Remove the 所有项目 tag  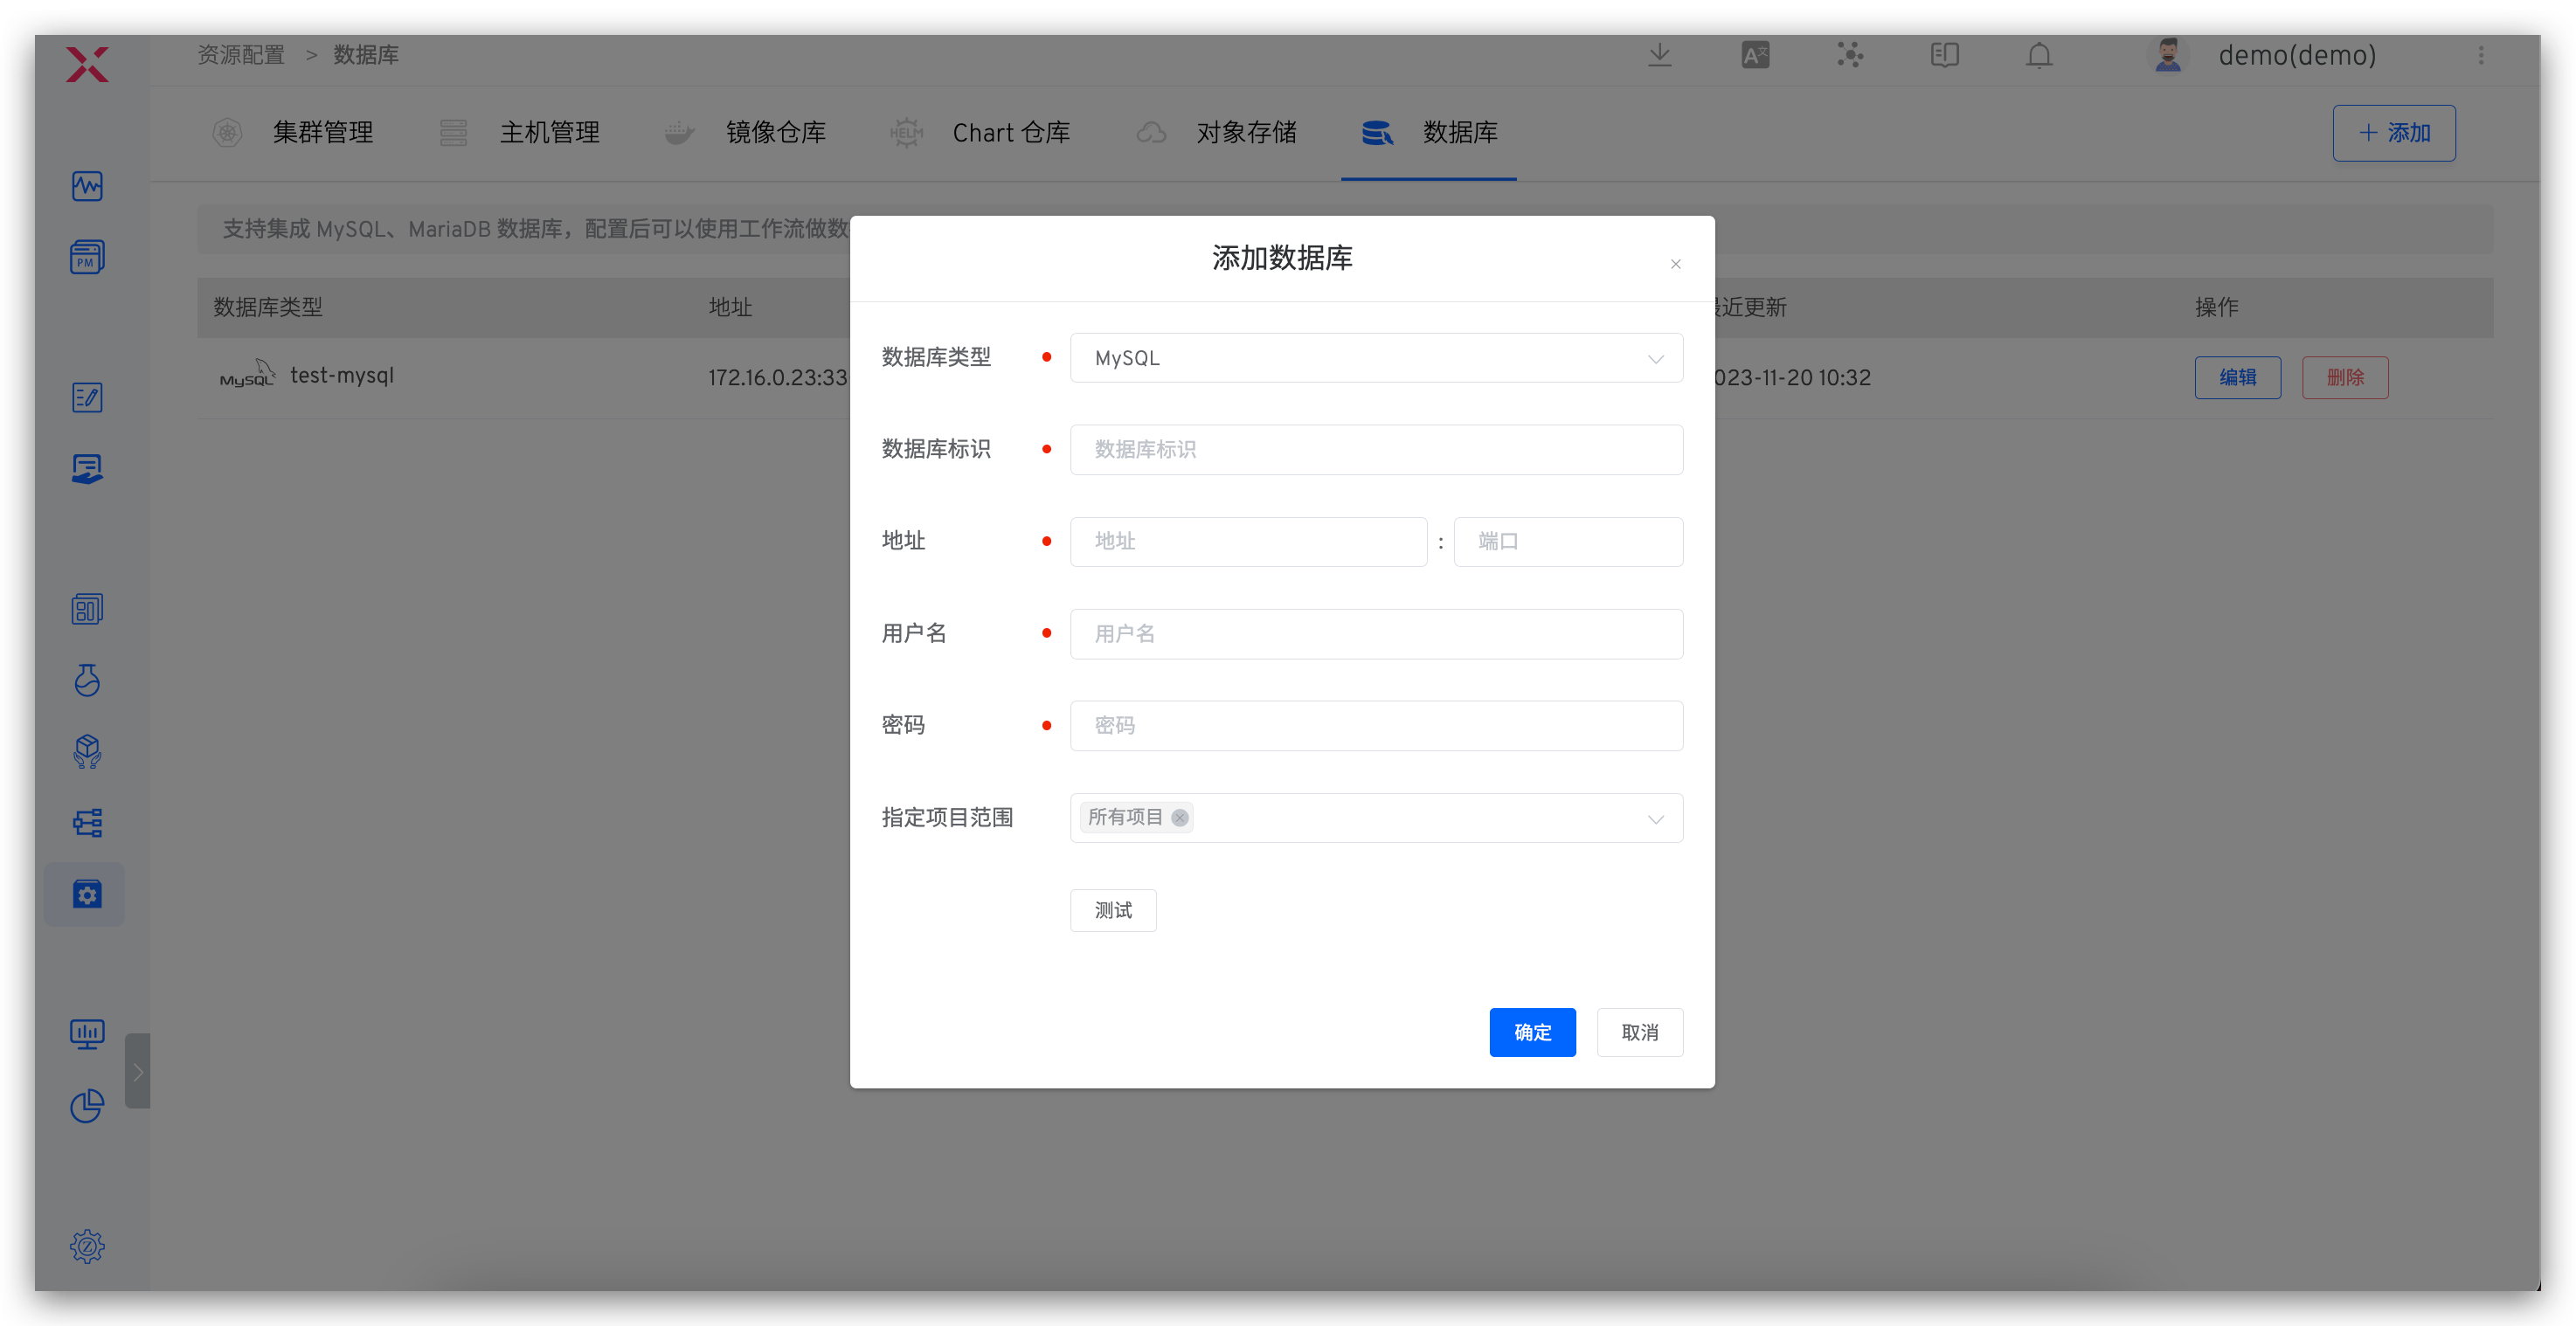coord(1180,817)
